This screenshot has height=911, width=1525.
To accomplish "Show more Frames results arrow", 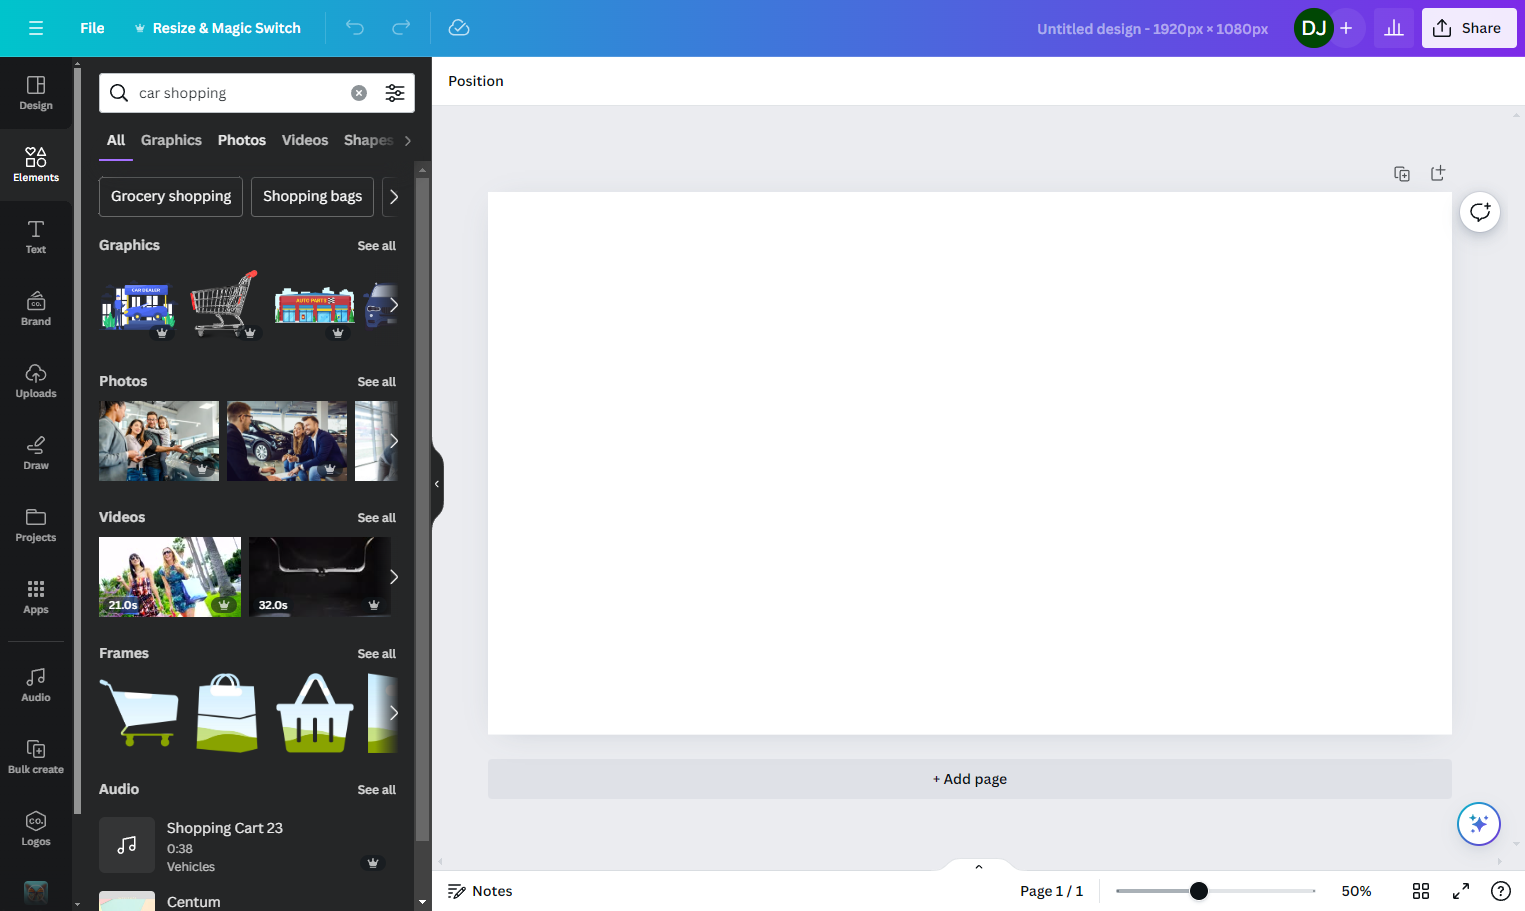I will click(x=394, y=713).
